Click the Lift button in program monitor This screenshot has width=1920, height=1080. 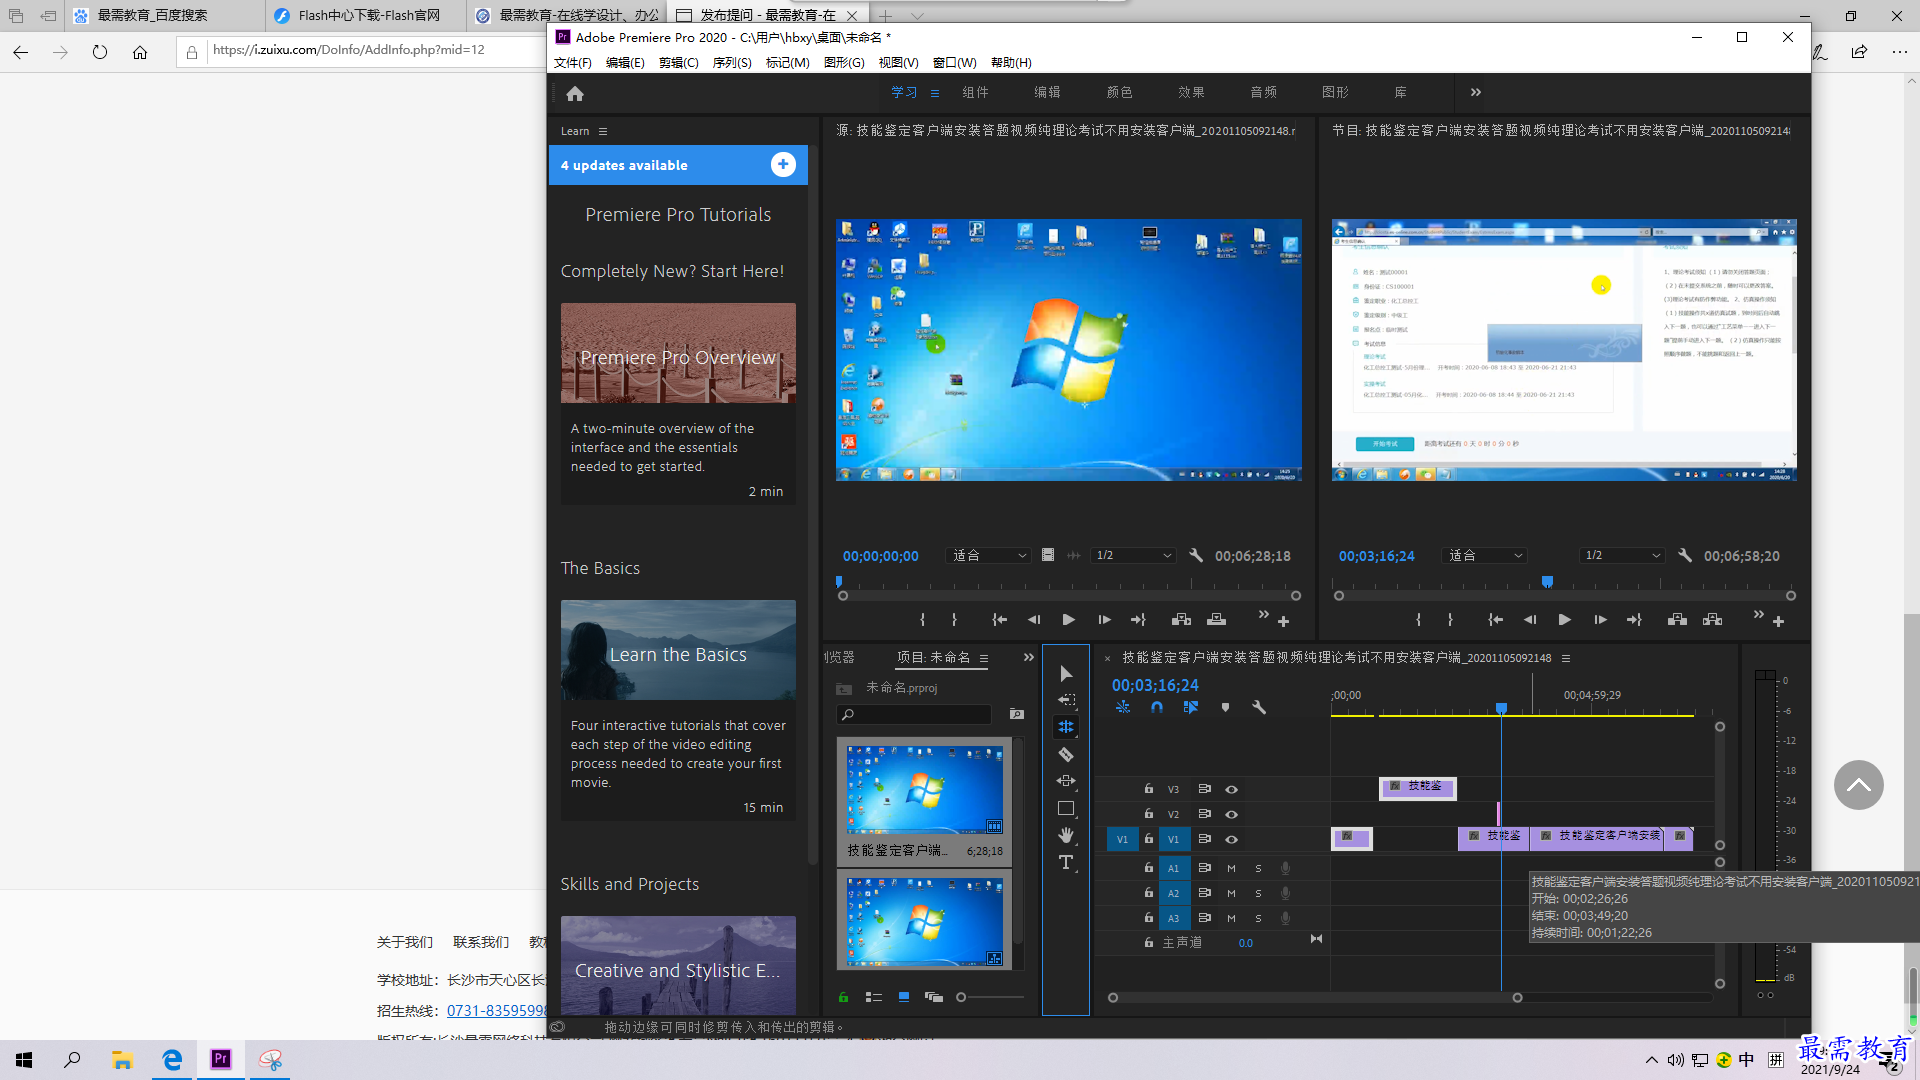point(1677,620)
